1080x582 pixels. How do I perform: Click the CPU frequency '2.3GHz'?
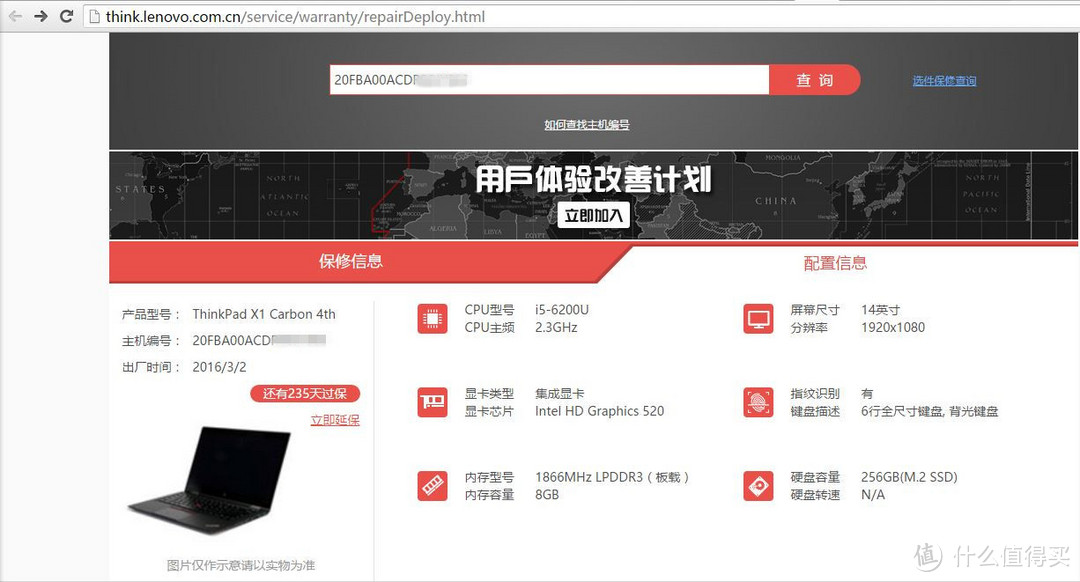(556, 327)
